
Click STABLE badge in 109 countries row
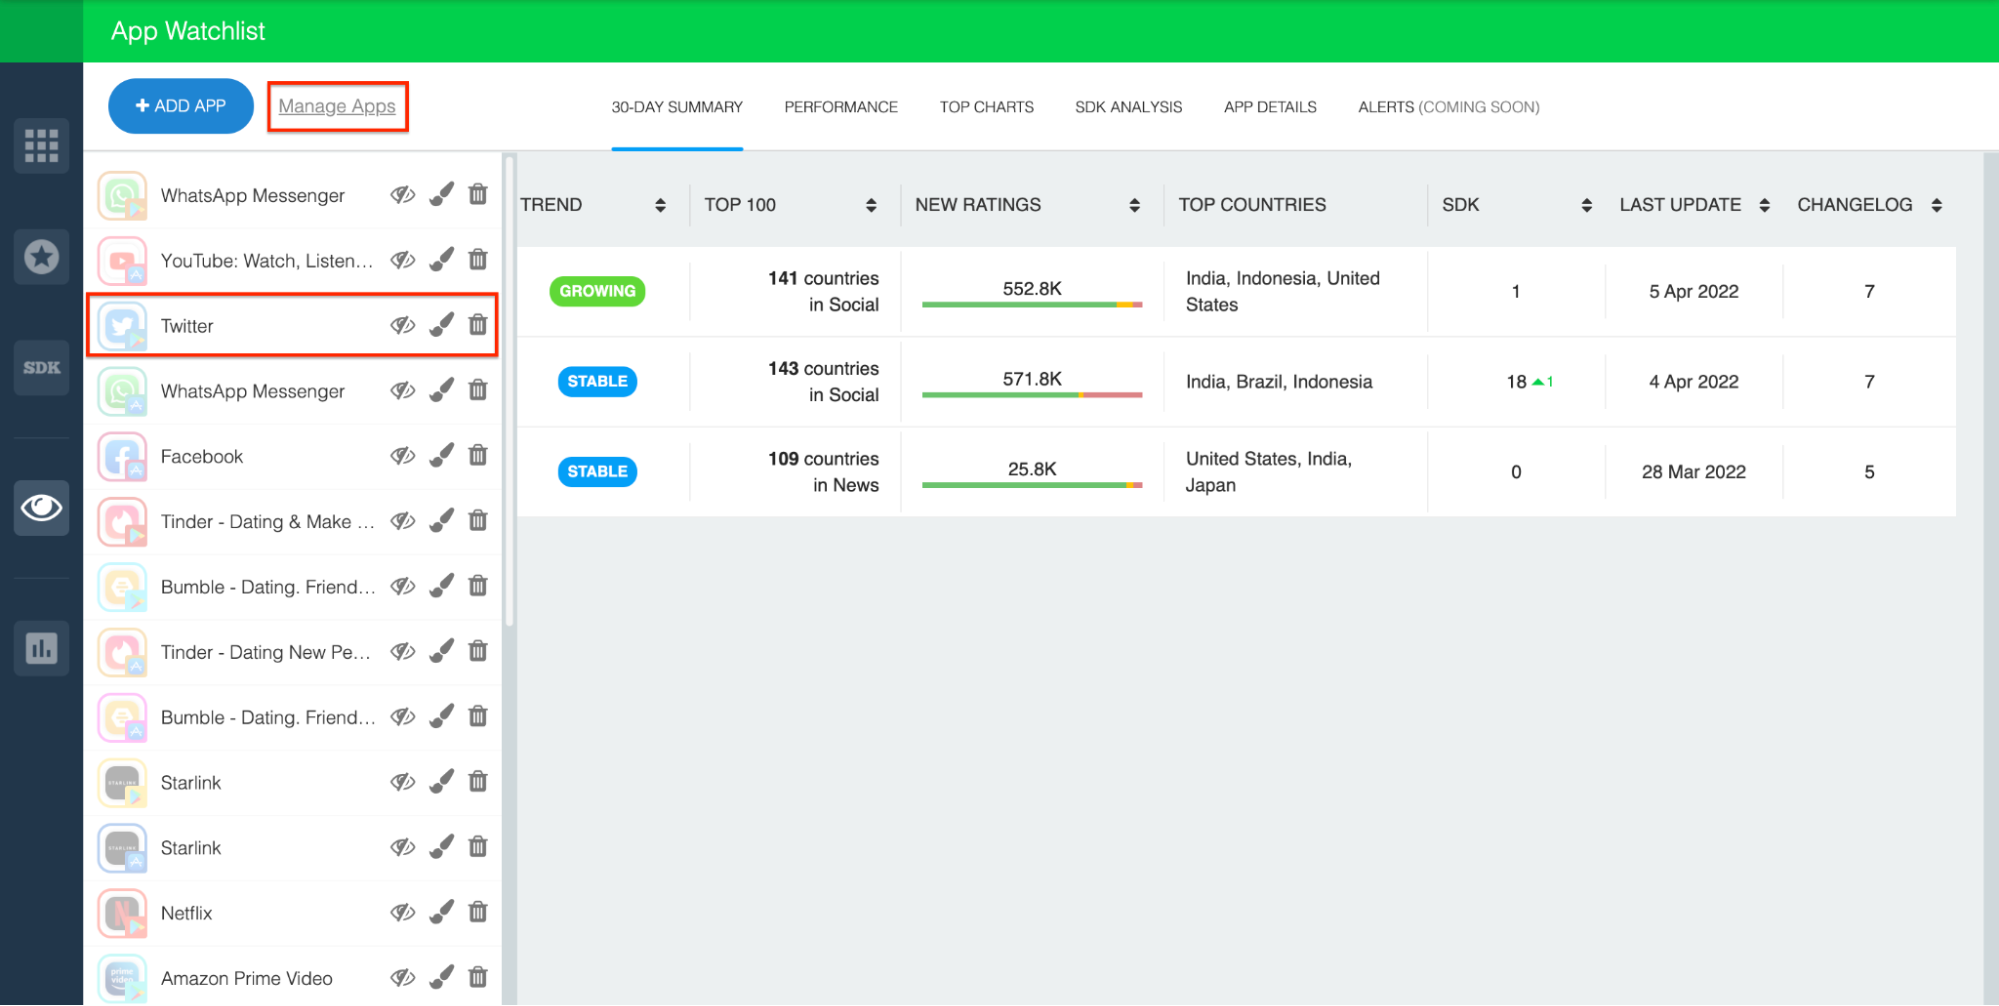click(x=597, y=471)
